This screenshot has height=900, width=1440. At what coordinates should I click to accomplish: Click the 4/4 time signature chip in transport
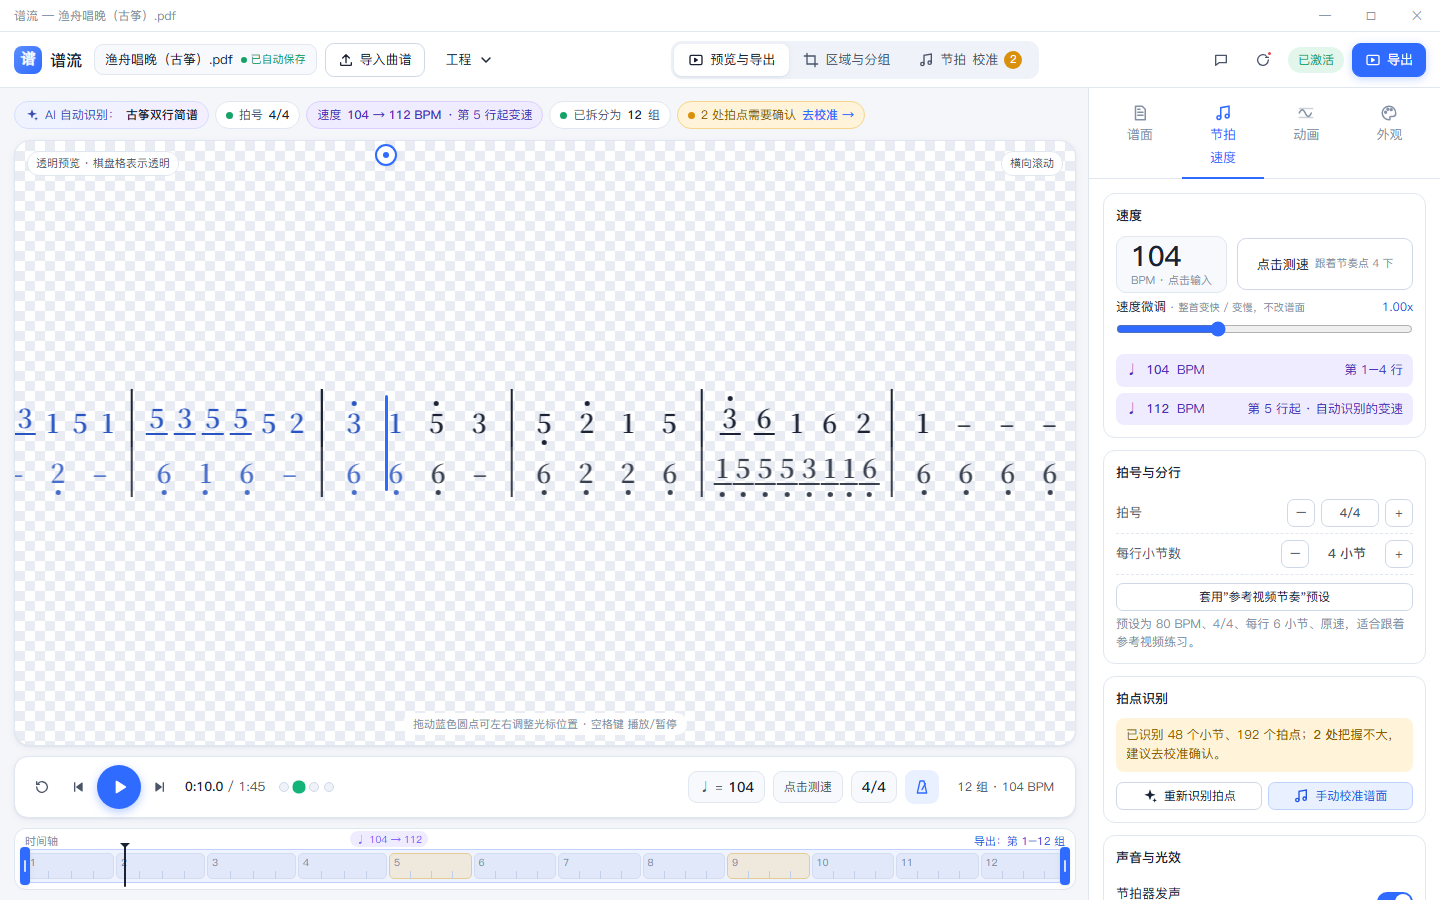[874, 787]
